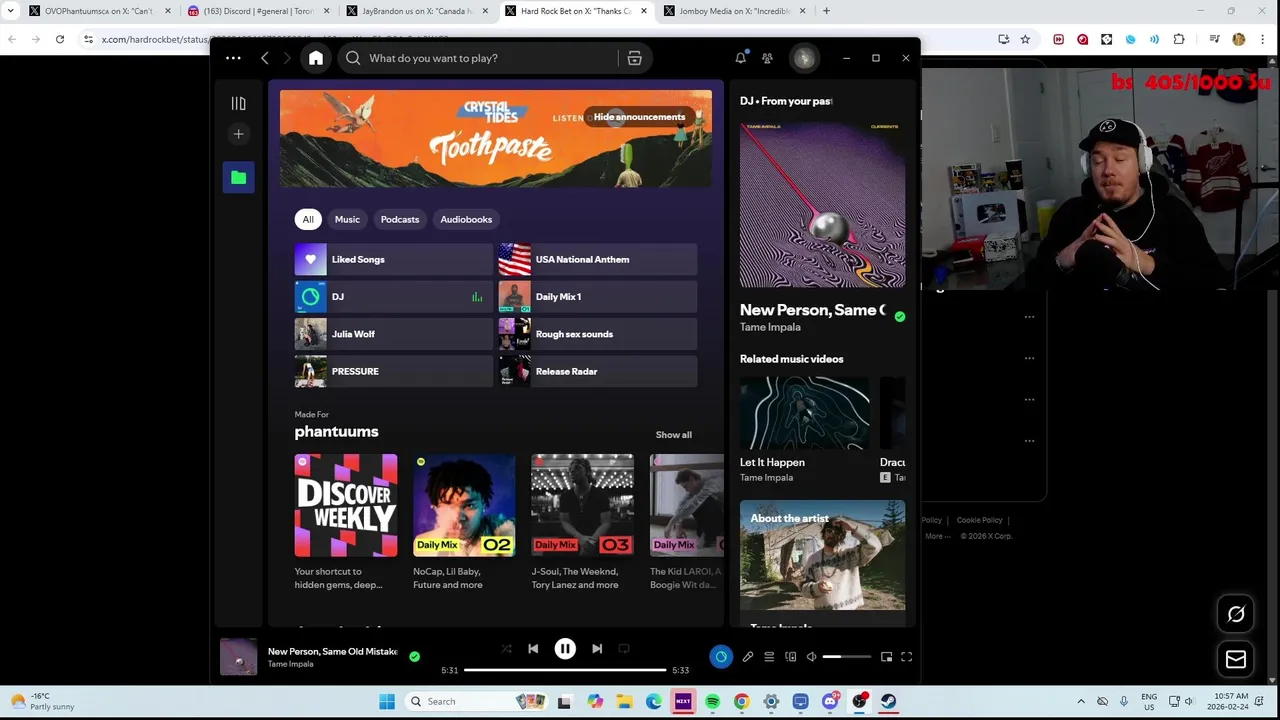Viewport: 1280px width, 720px height.
Task: Toggle the Queue view icon
Action: pos(769,657)
